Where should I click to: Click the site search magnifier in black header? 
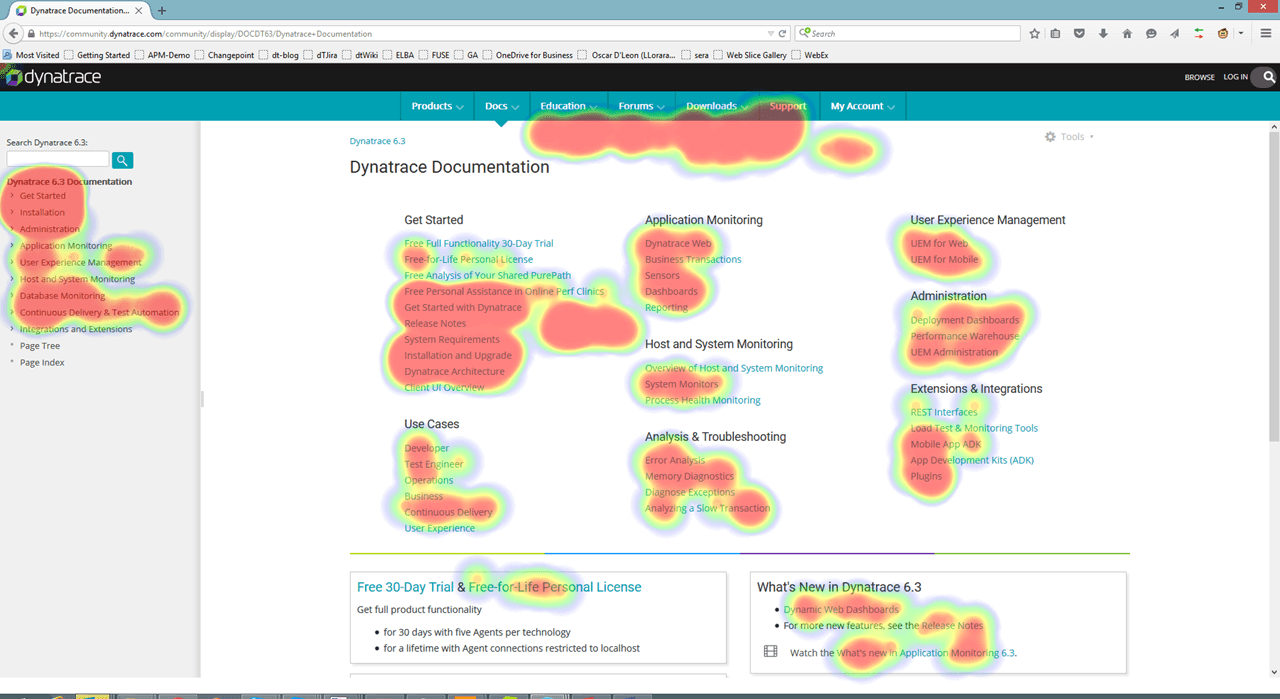click(x=1269, y=77)
